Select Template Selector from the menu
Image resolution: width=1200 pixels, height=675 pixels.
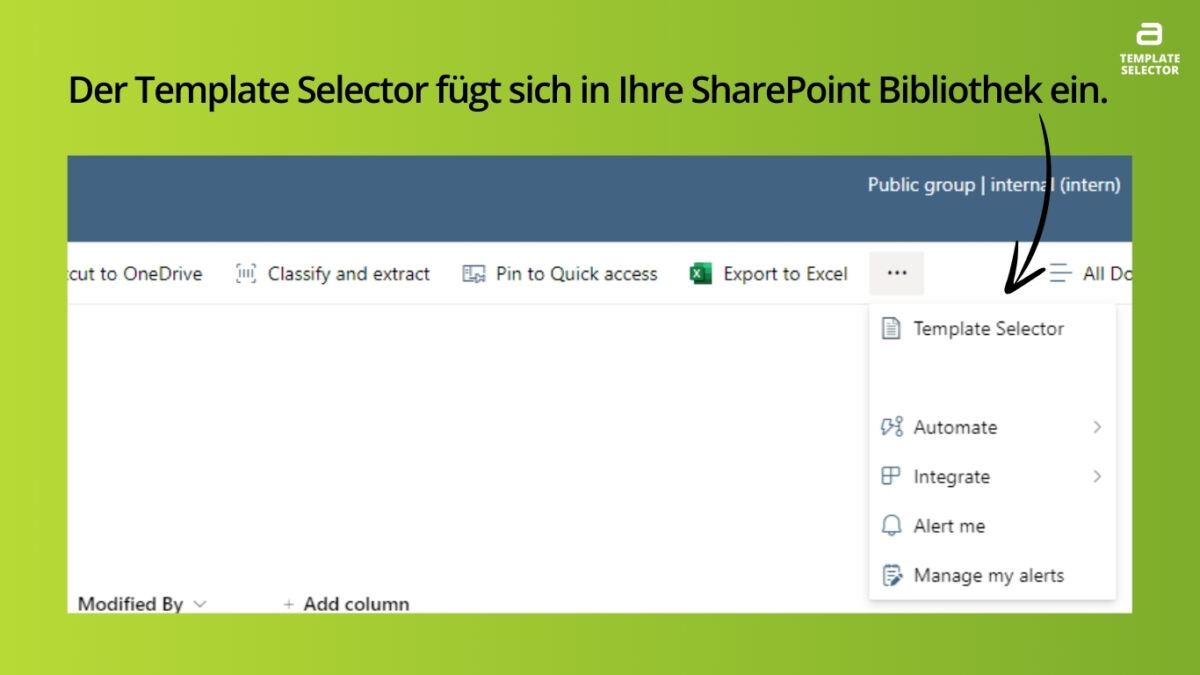click(988, 328)
